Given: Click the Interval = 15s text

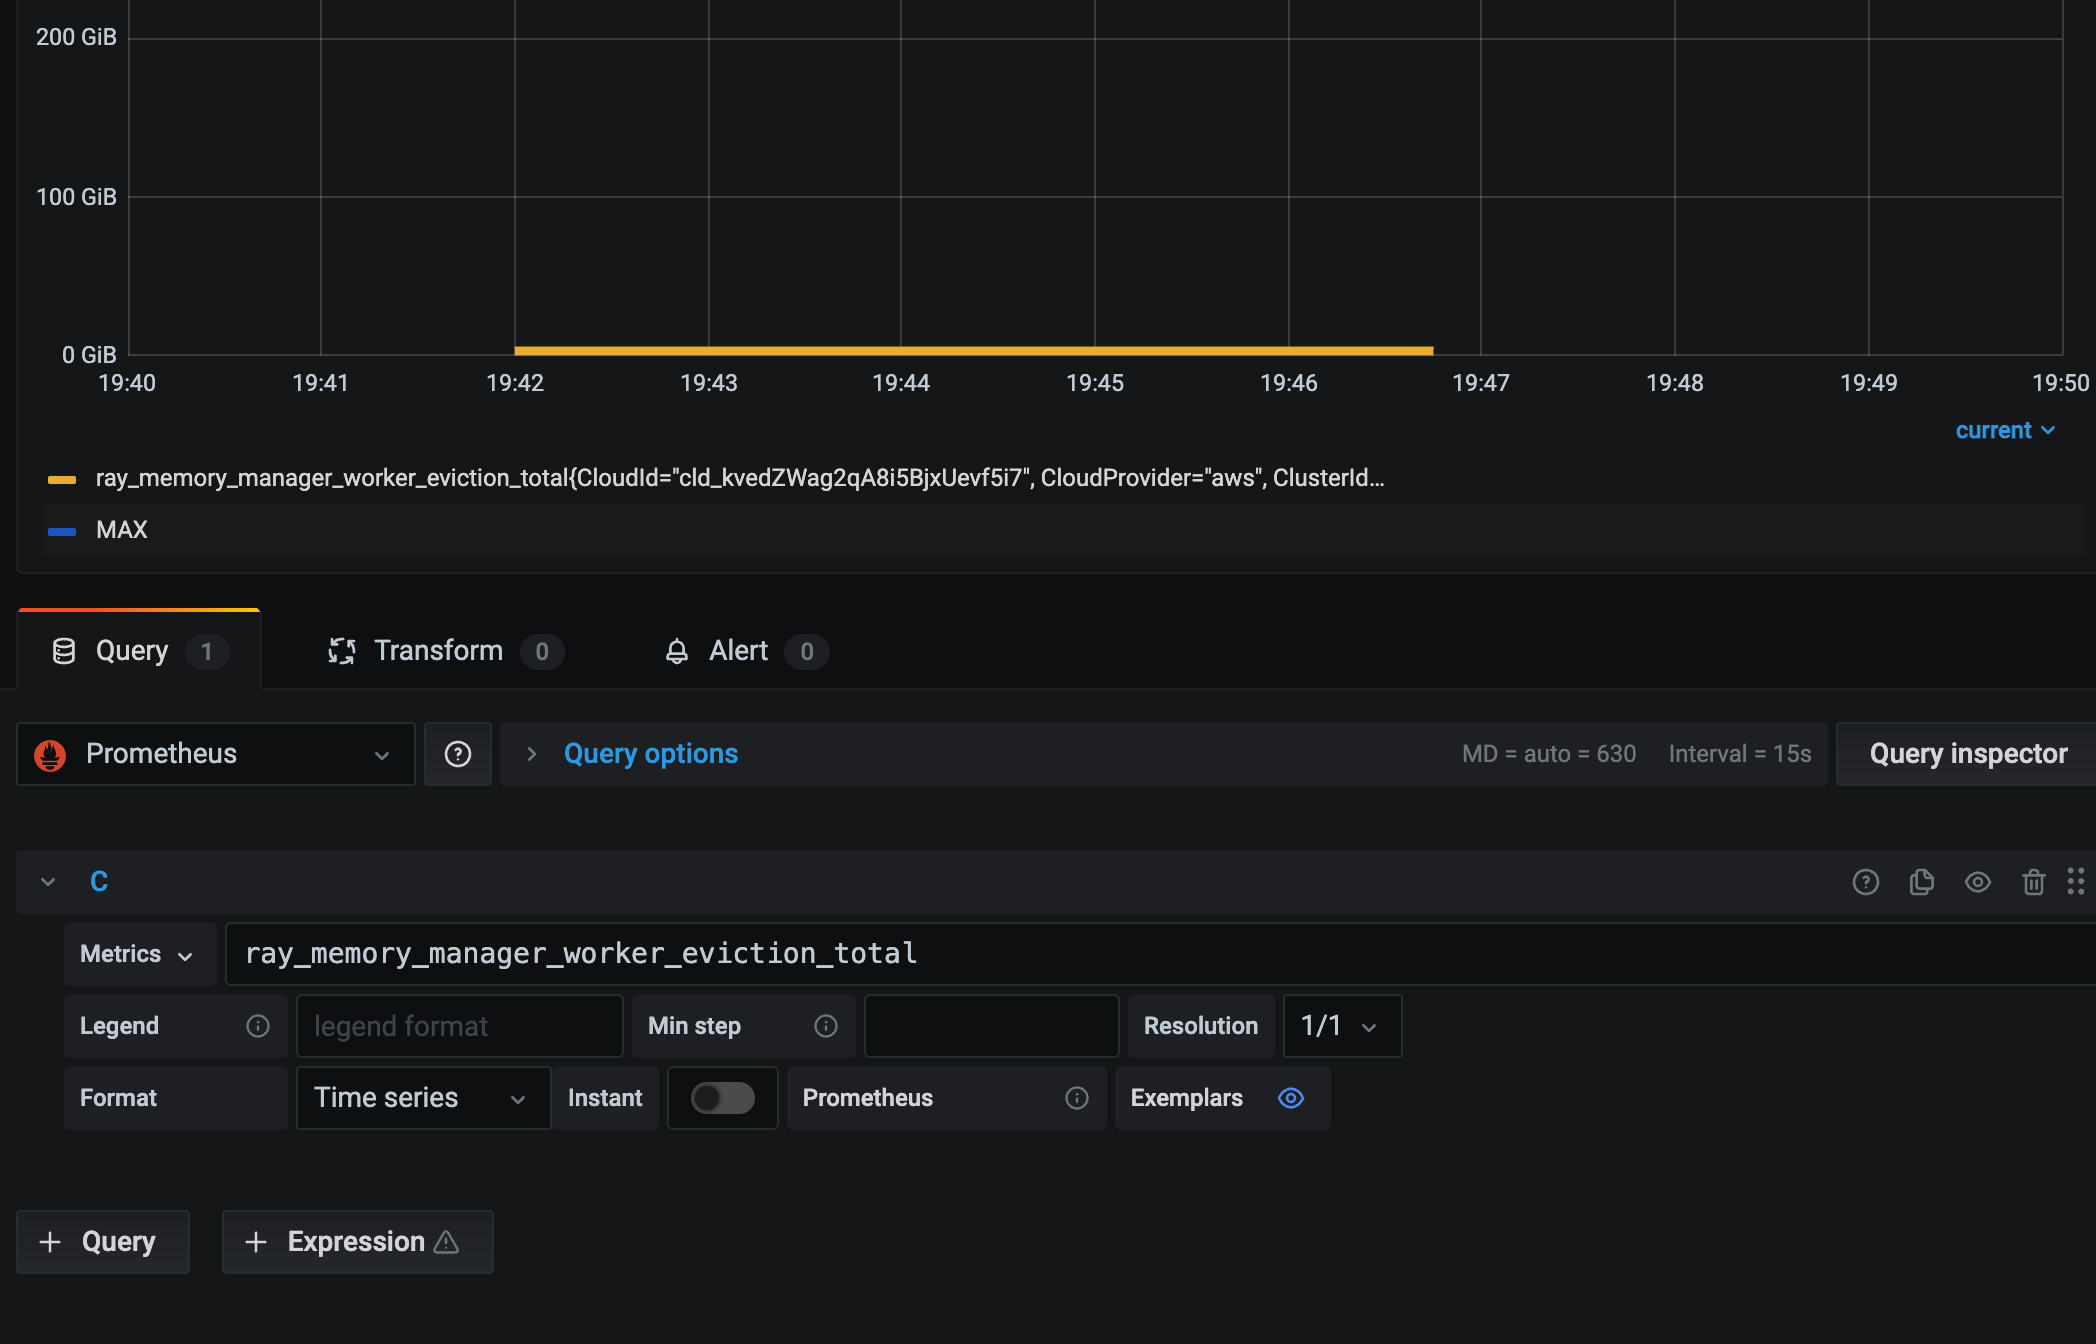Looking at the screenshot, I should [1740, 754].
